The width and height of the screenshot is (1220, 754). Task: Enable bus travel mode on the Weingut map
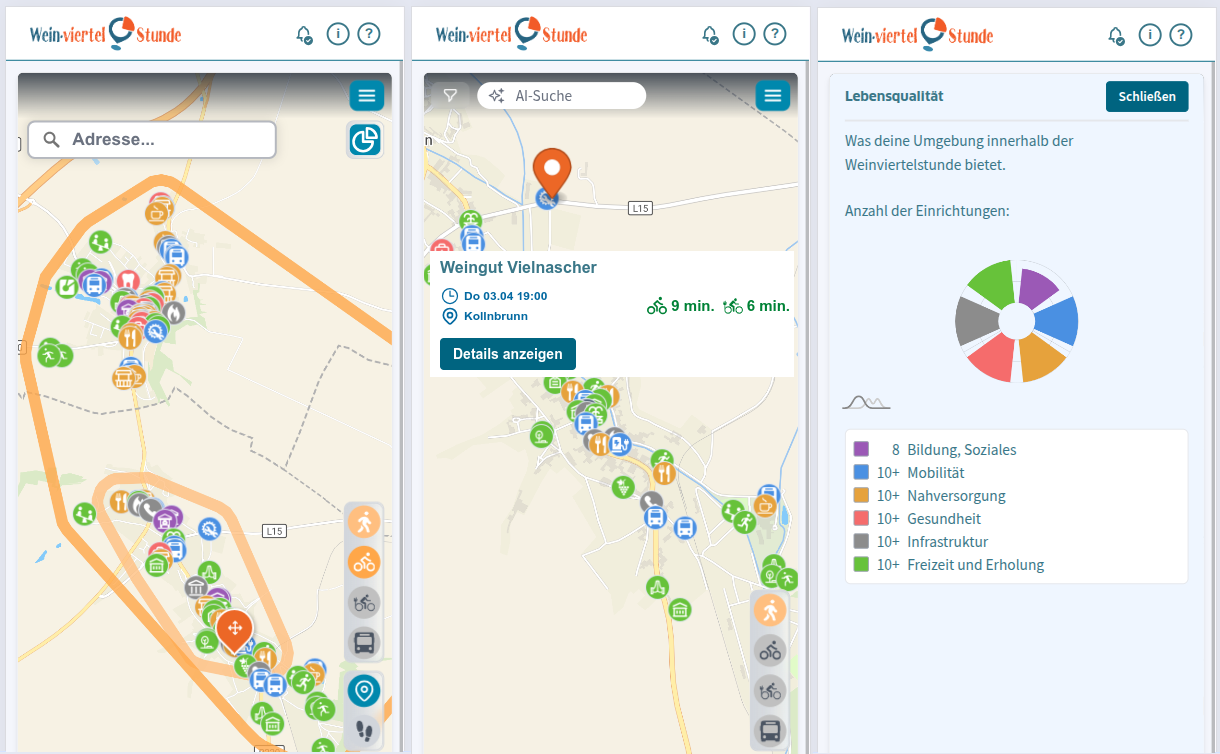point(770,731)
